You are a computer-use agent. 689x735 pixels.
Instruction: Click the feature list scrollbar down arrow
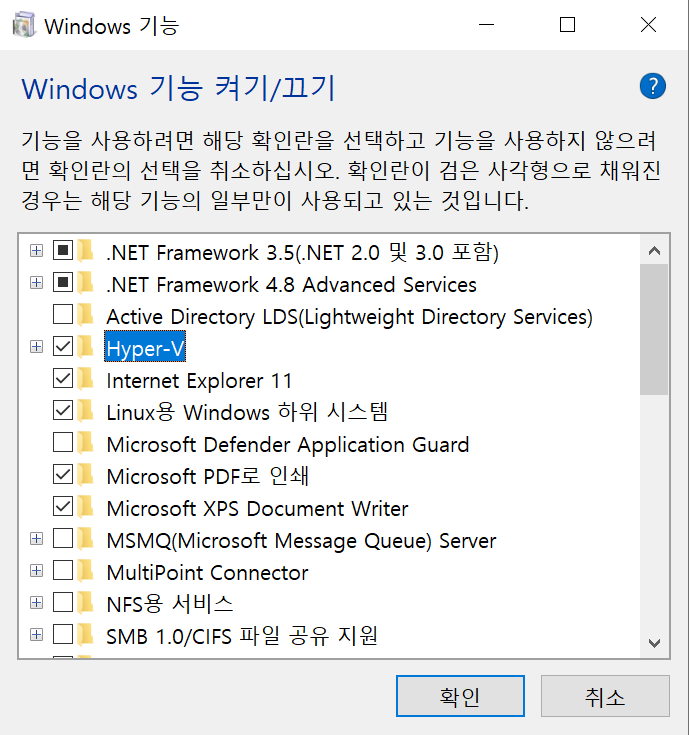[654, 643]
